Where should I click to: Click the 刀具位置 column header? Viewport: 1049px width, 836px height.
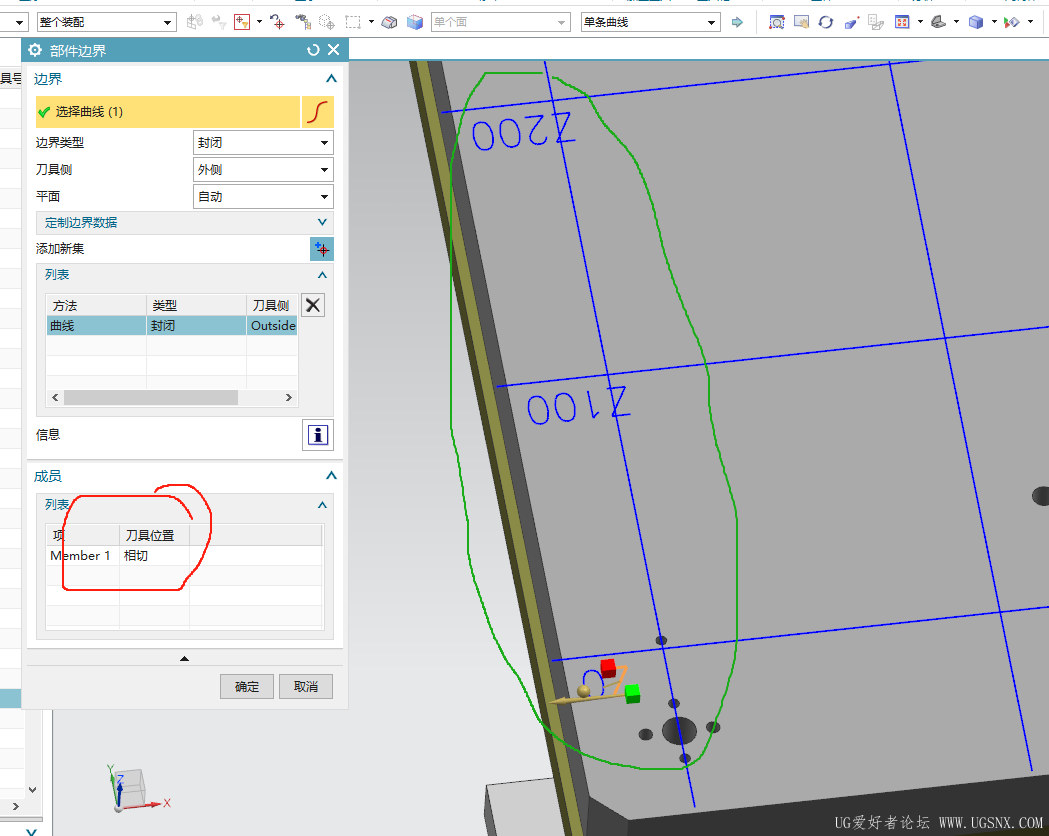tap(155, 536)
